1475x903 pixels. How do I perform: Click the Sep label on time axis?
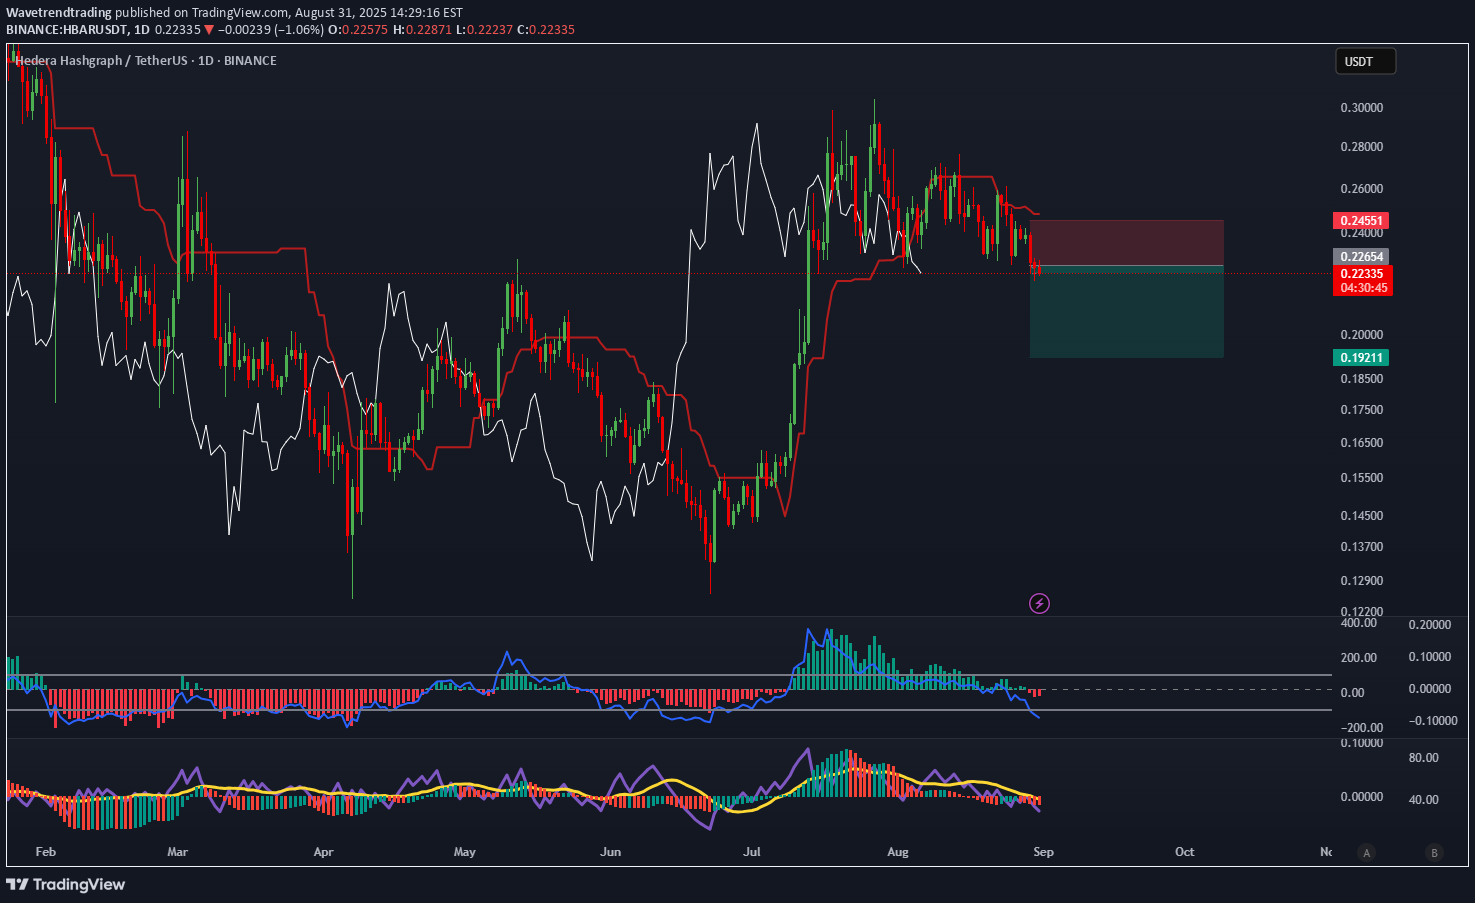click(x=1043, y=852)
